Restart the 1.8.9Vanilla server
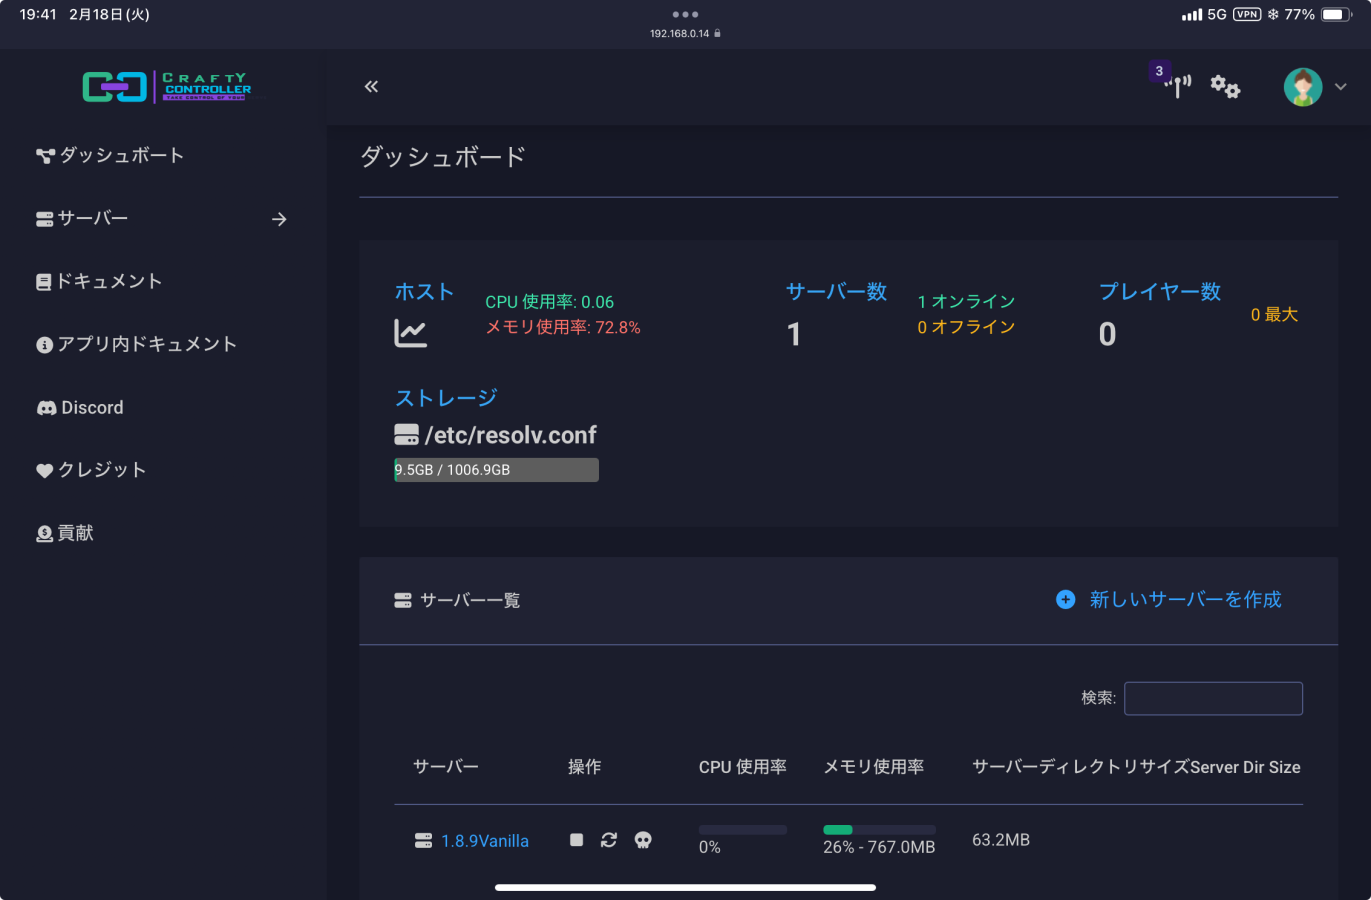This screenshot has height=900, width=1371. tap(609, 840)
